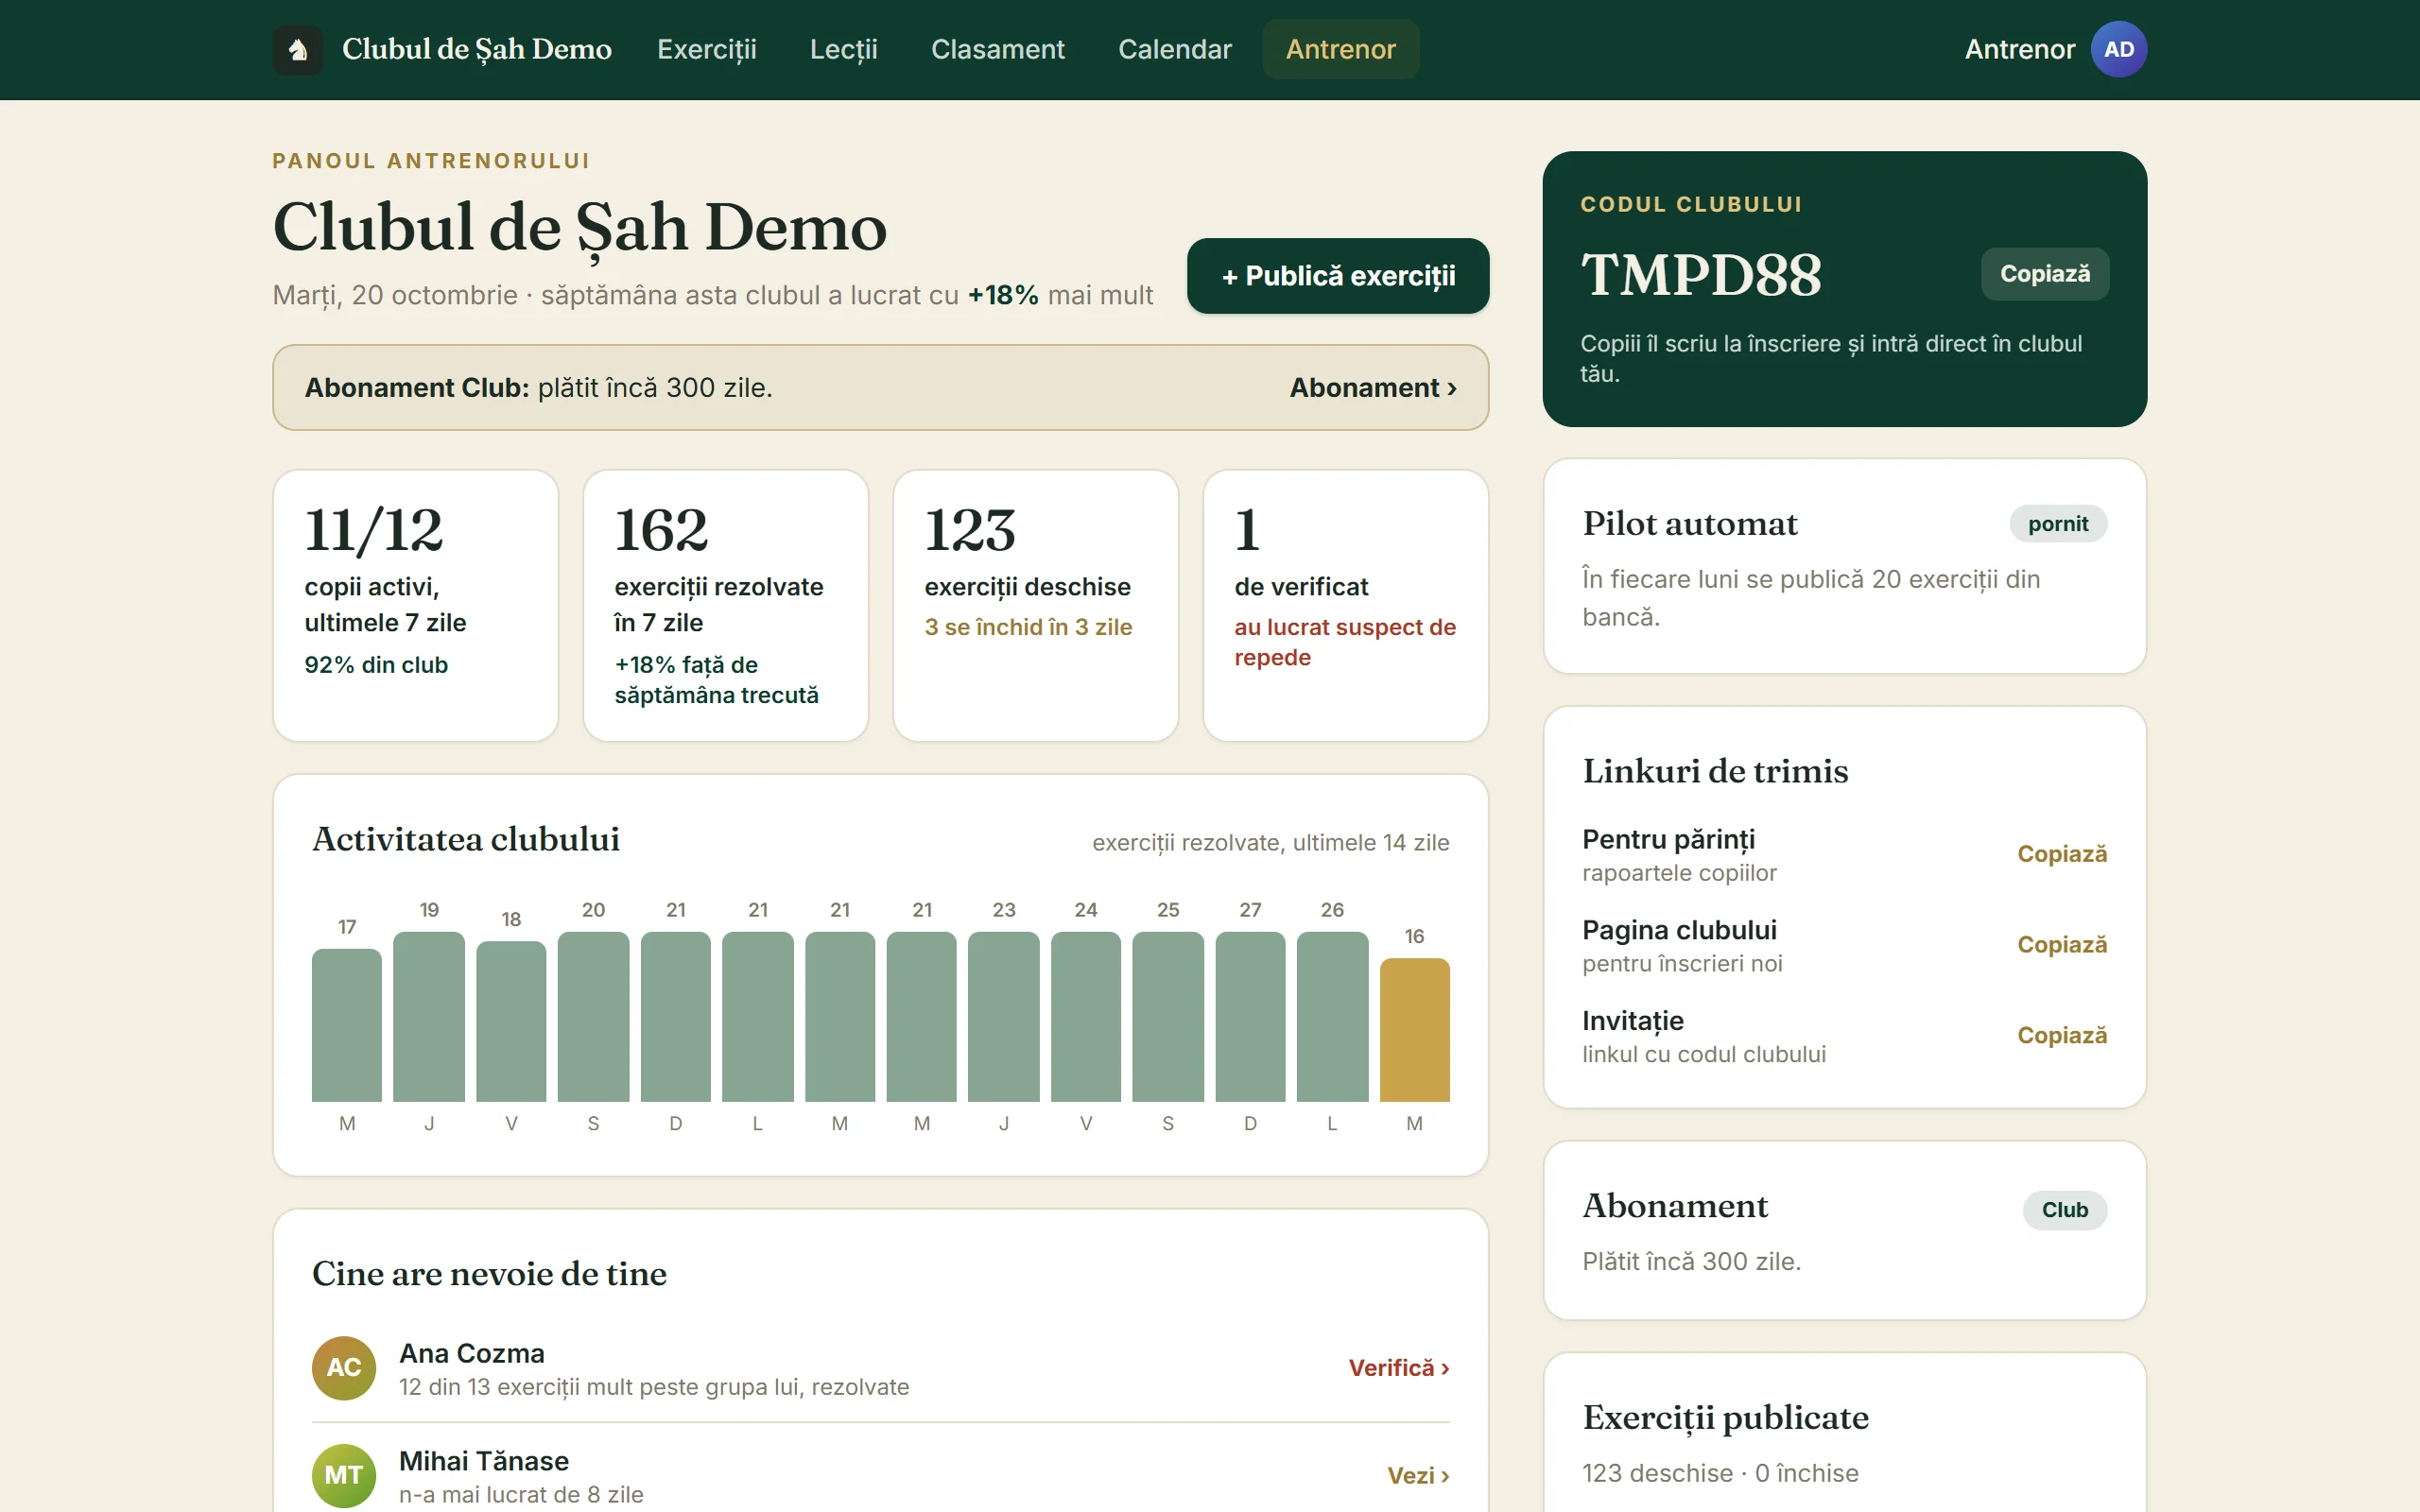Open the Exerciții nav tab
This screenshot has height=1512, width=2420.
[706, 49]
